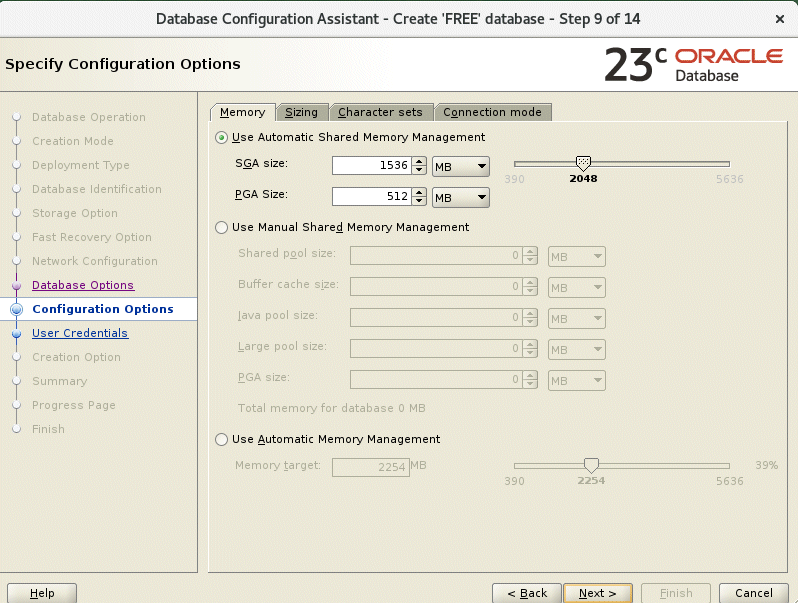The width and height of the screenshot is (798, 603).
Task: Click the User Credentials step bullet icon
Action: tap(16, 334)
